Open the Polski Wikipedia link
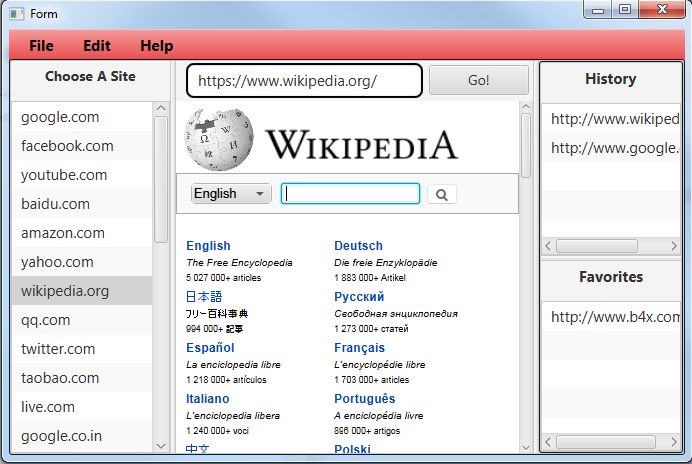Image resolution: width=692 pixels, height=464 pixels. (x=352, y=449)
